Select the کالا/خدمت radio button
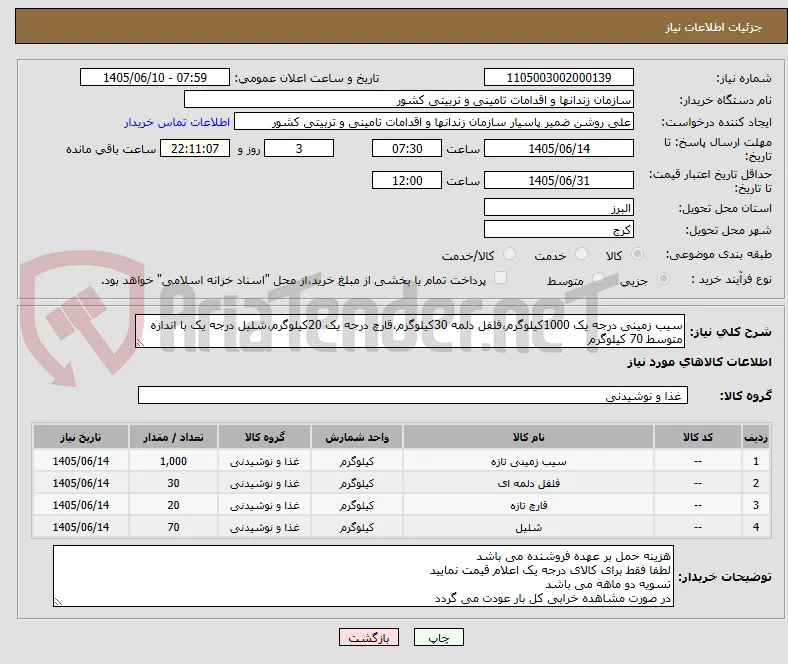Screen dimensions: 788x664 point(510,254)
